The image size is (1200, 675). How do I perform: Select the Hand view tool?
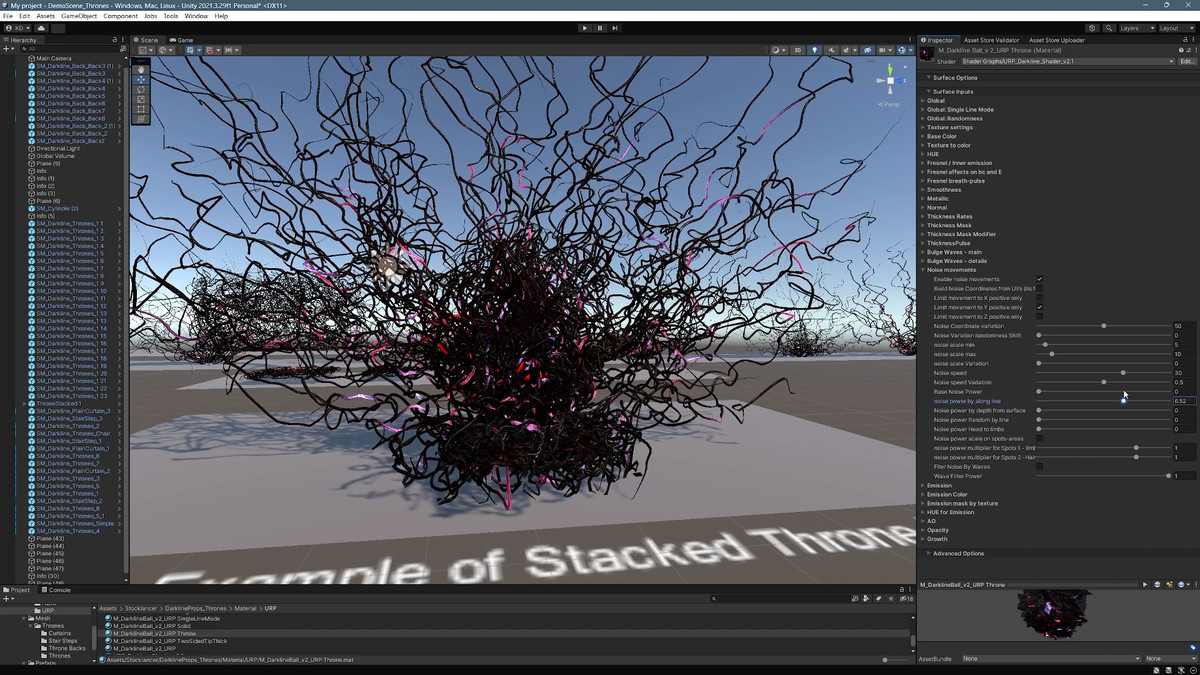click(141, 69)
